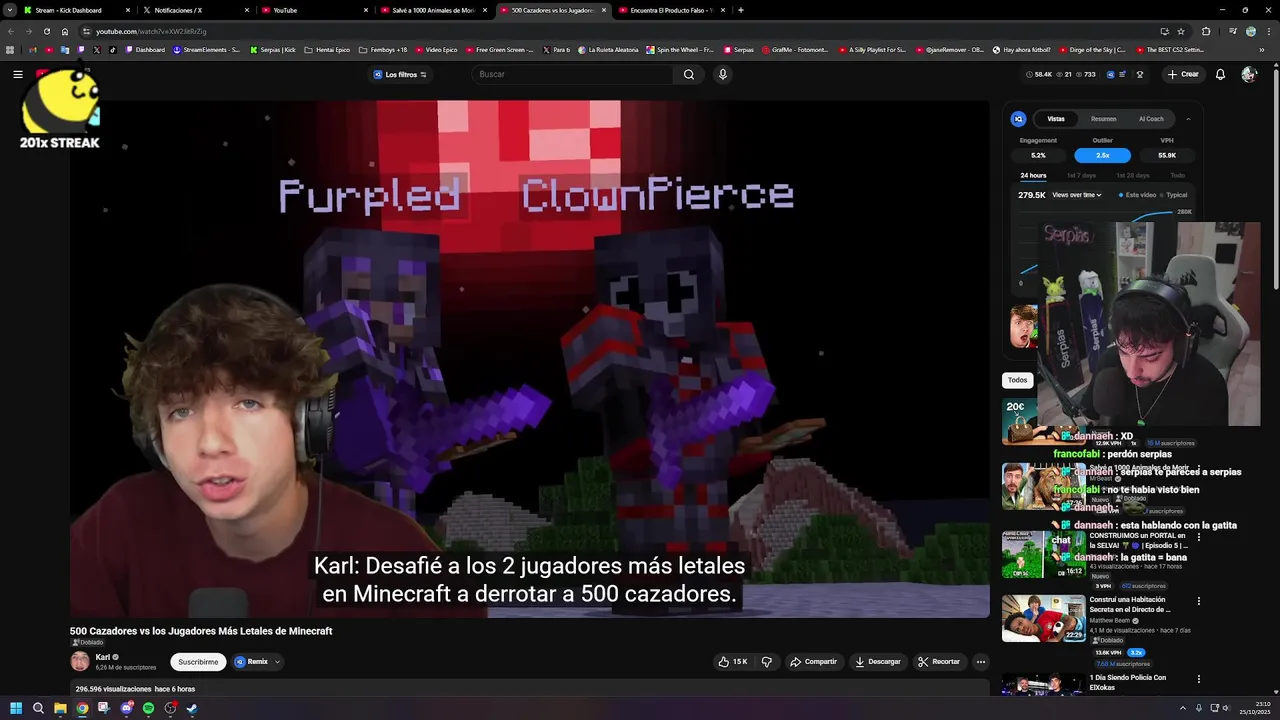Open options menu for CONSTRUIMOS un PORTAL video
The height and width of the screenshot is (720, 1280).
coord(1198,537)
